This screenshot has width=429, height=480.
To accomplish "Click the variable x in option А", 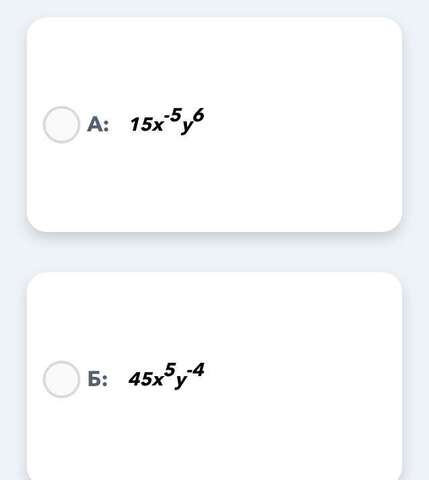I will tap(157, 126).
